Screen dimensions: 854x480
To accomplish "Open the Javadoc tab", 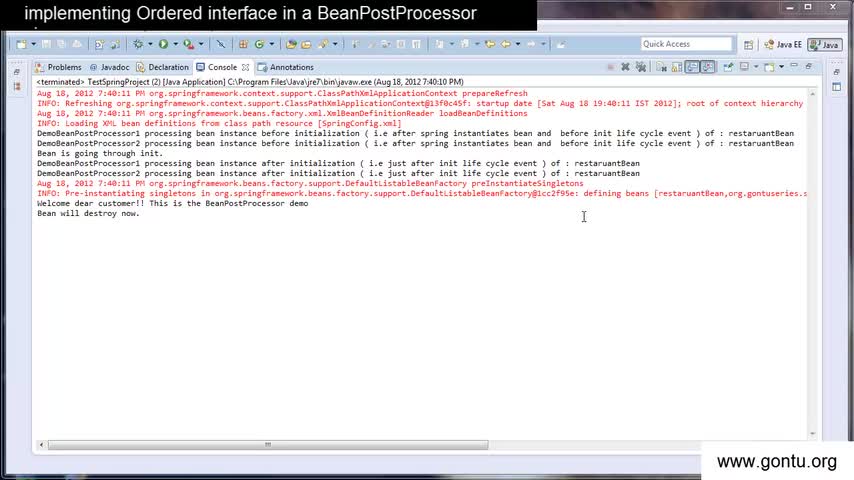I will [x=109, y=67].
